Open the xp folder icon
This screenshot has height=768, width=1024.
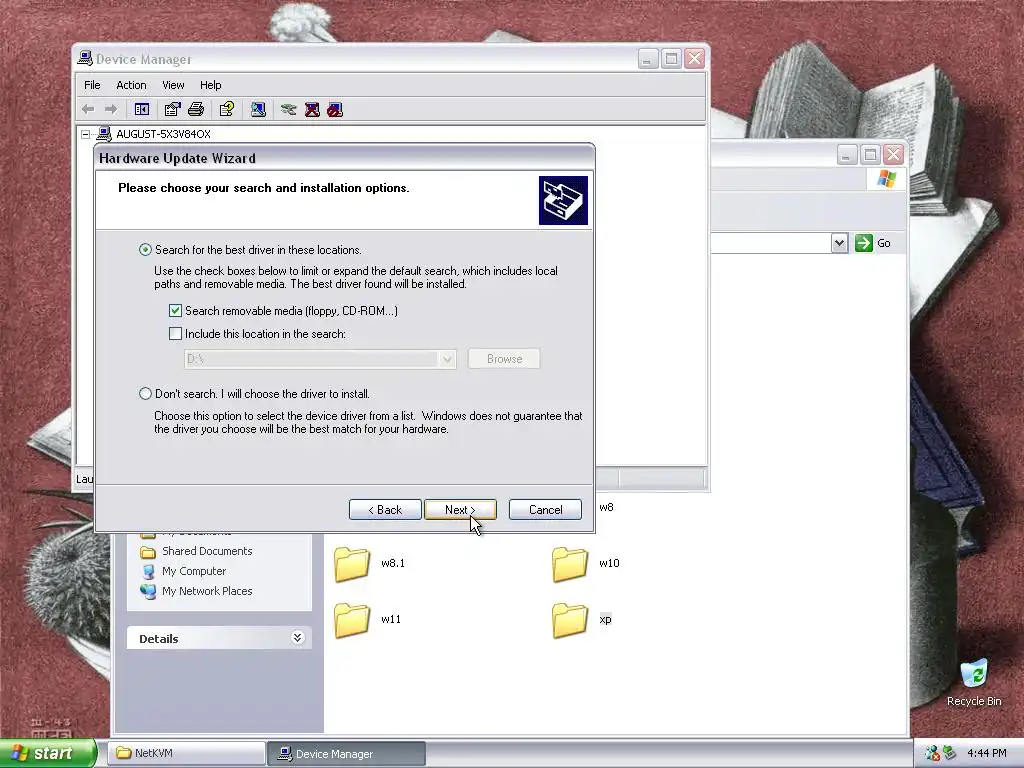pyautogui.click(x=569, y=620)
